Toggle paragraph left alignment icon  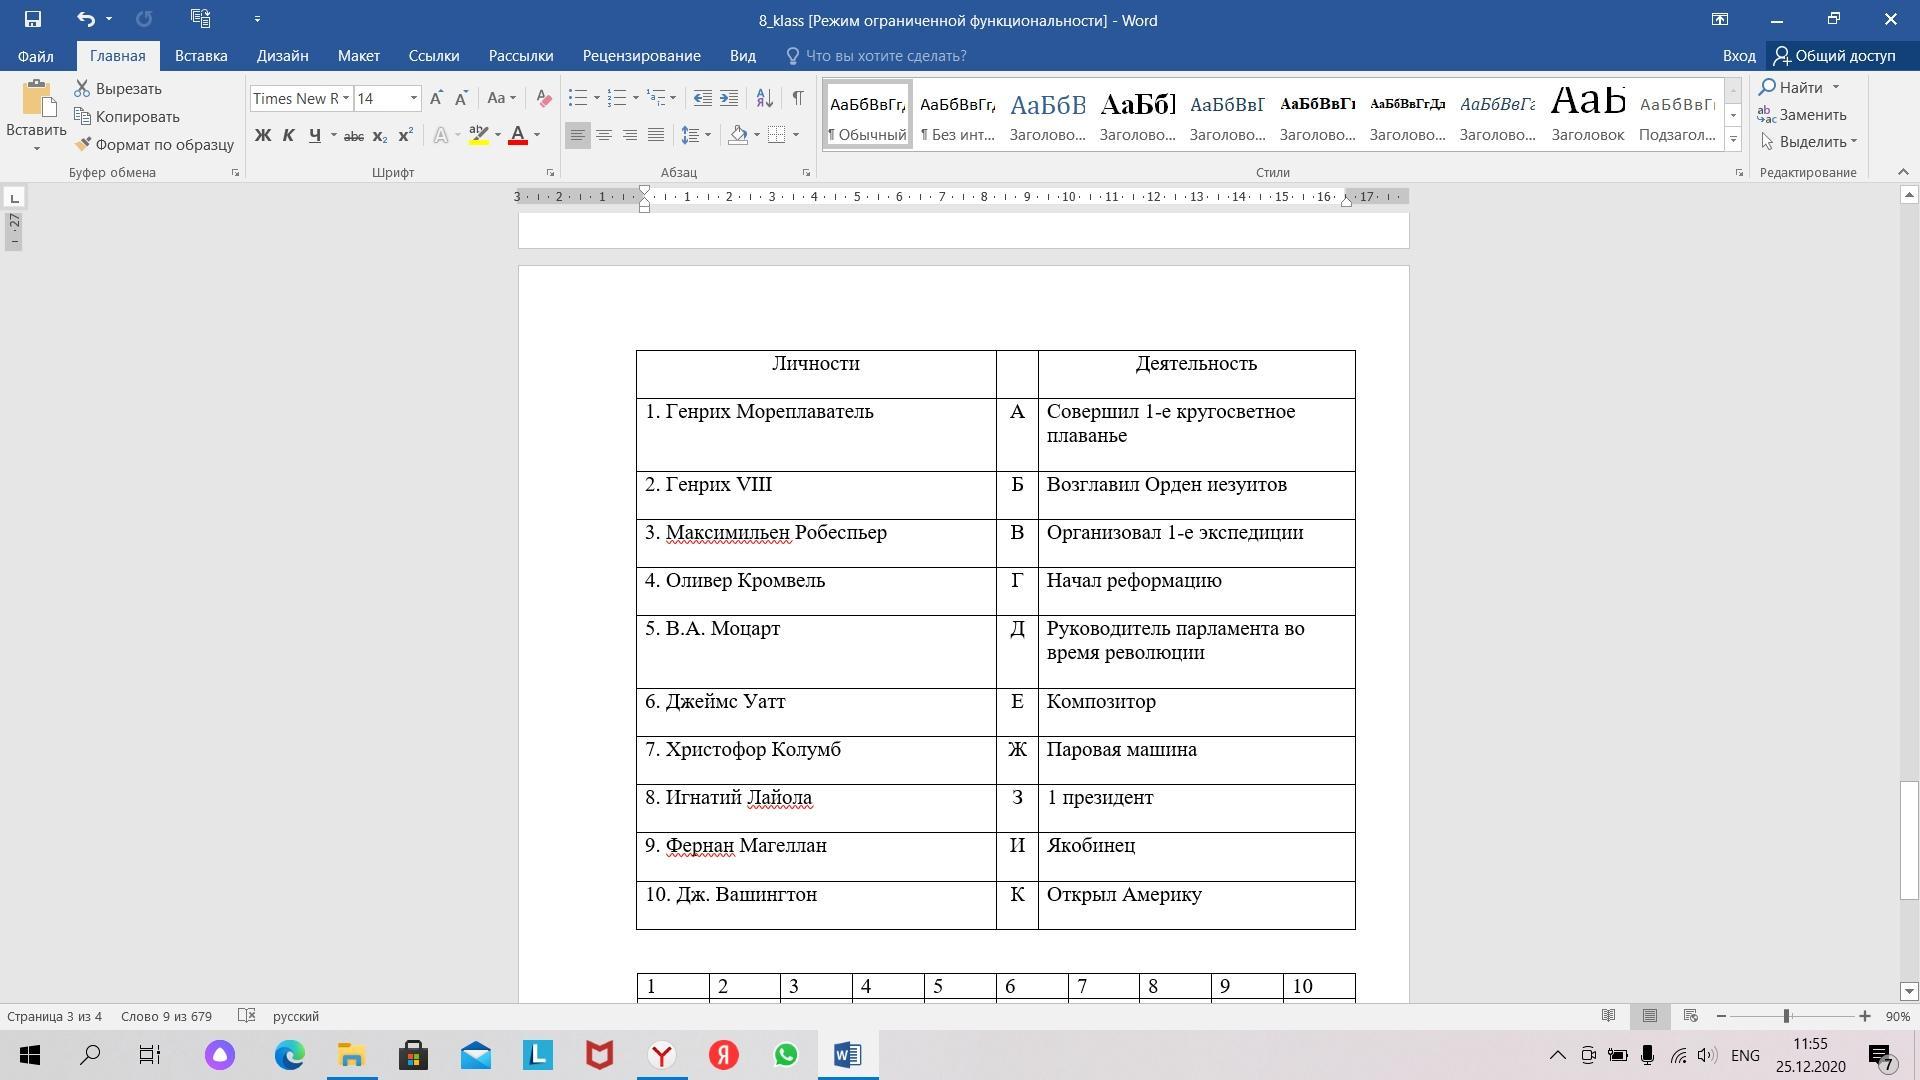(x=578, y=135)
